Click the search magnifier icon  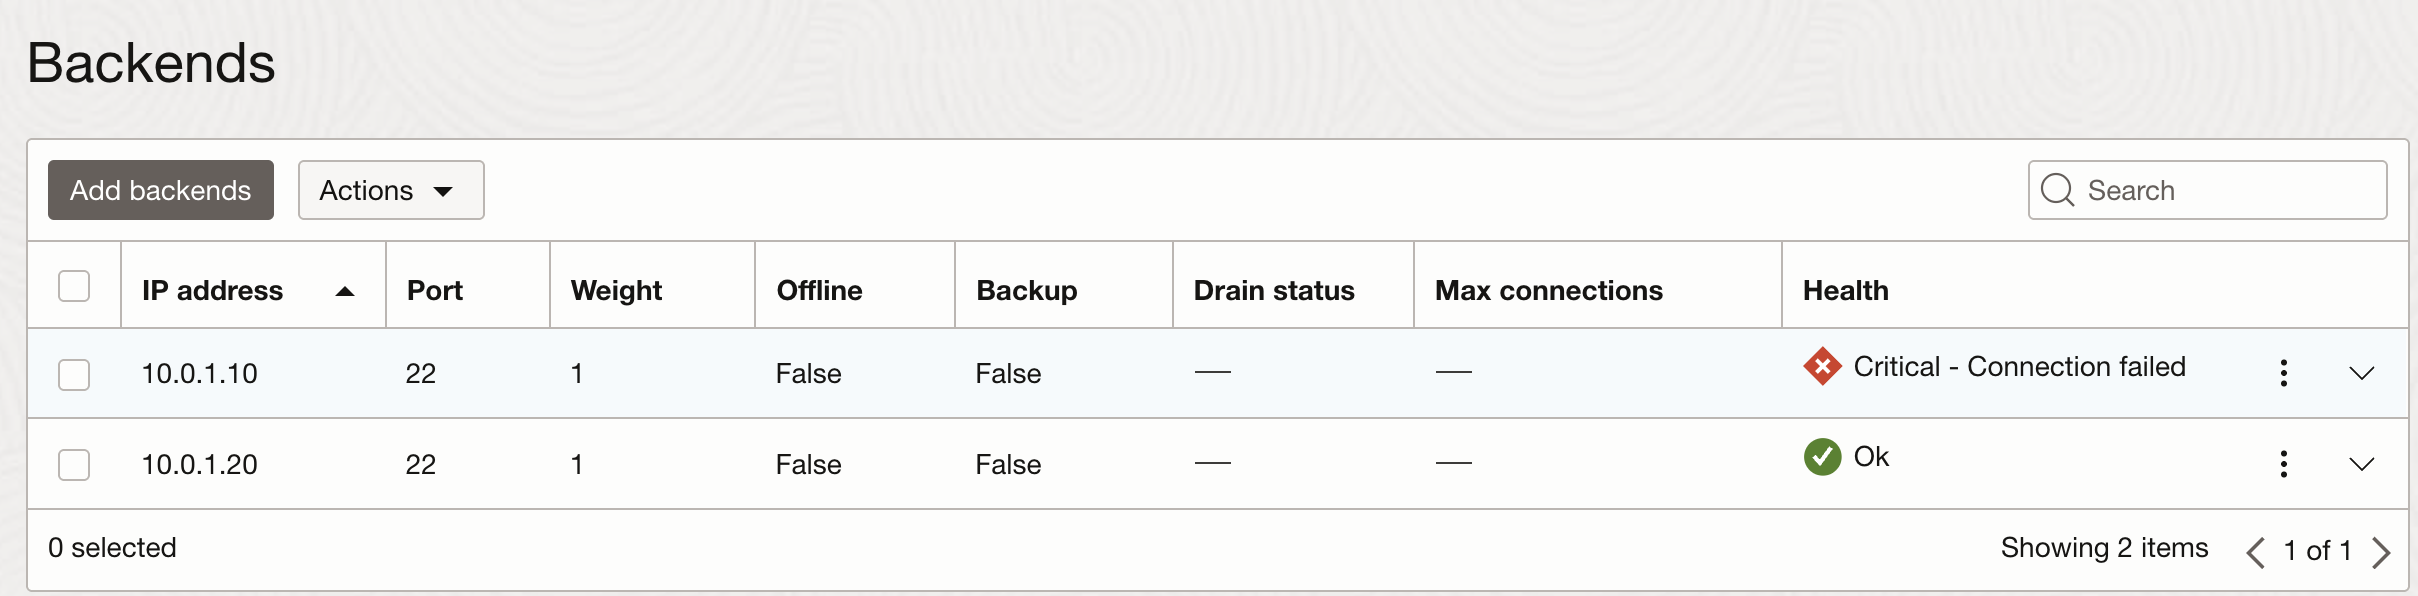click(x=2059, y=190)
